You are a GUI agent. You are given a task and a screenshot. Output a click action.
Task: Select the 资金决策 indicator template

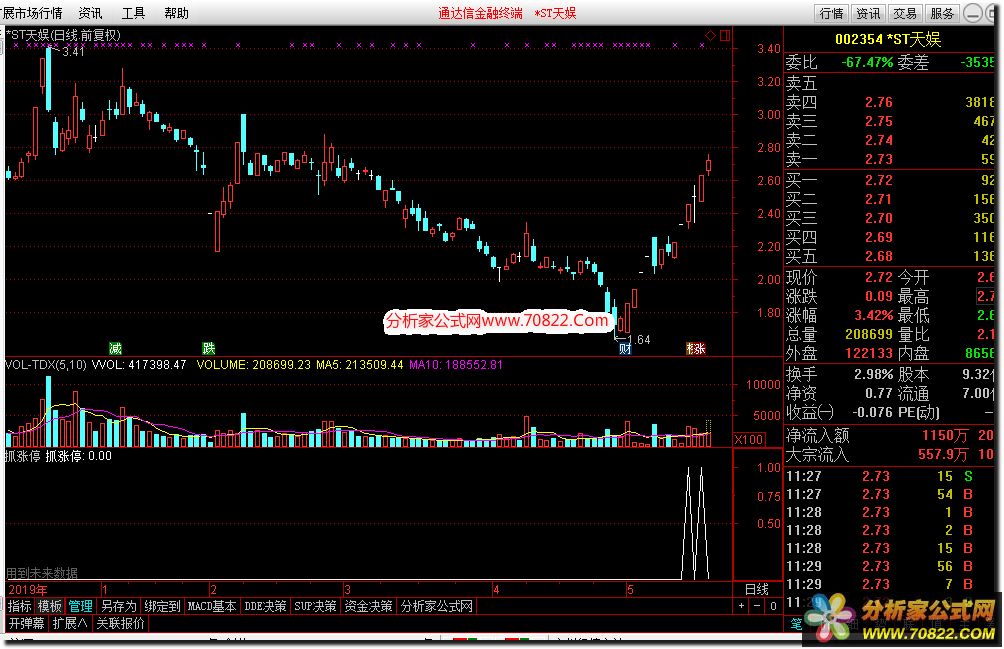pyautogui.click(x=368, y=606)
